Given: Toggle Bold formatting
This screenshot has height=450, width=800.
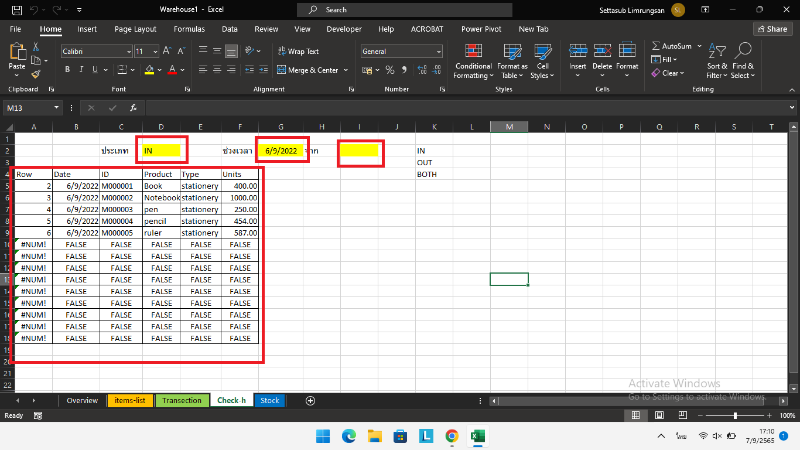Looking at the screenshot, I should (x=67, y=70).
